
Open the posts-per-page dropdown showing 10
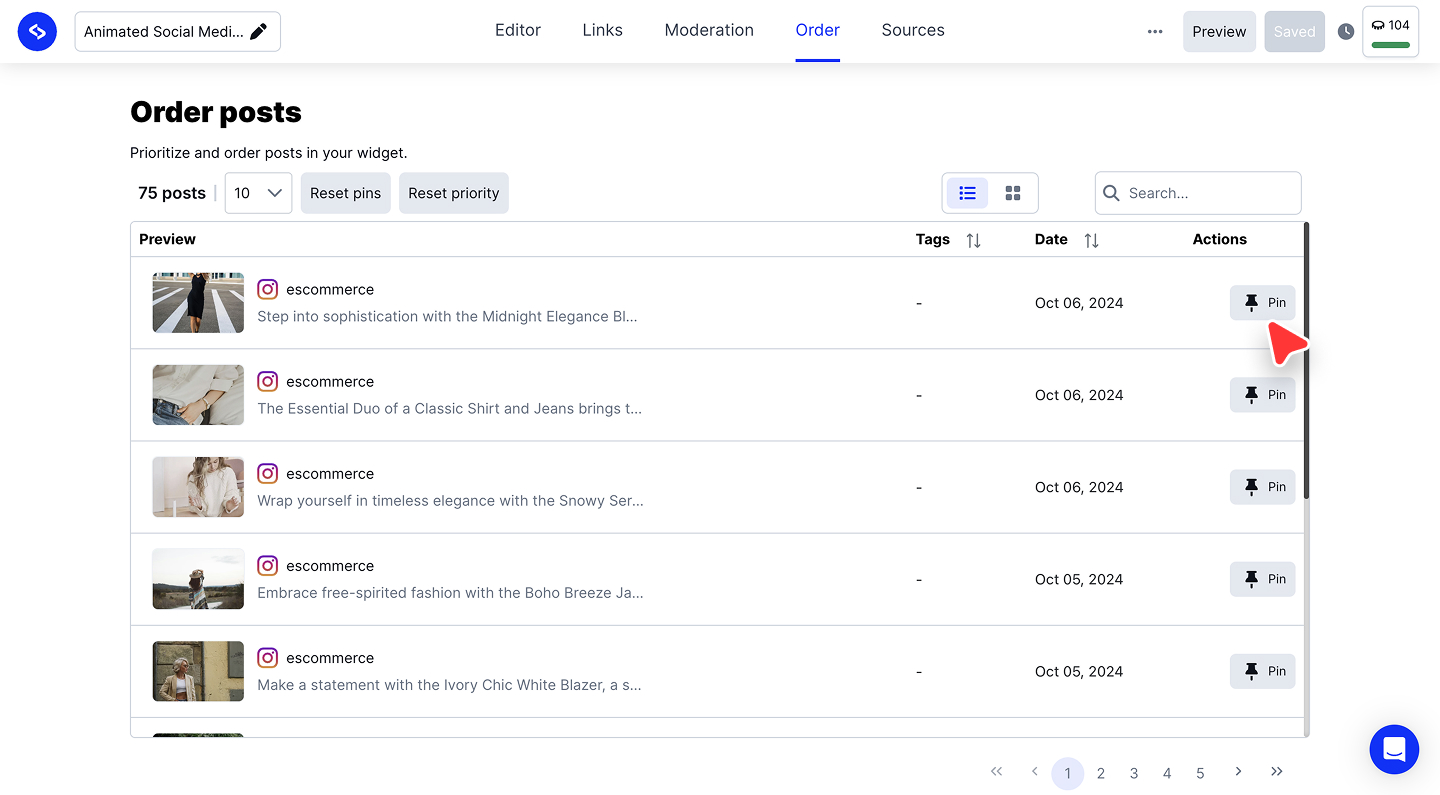pyautogui.click(x=258, y=193)
